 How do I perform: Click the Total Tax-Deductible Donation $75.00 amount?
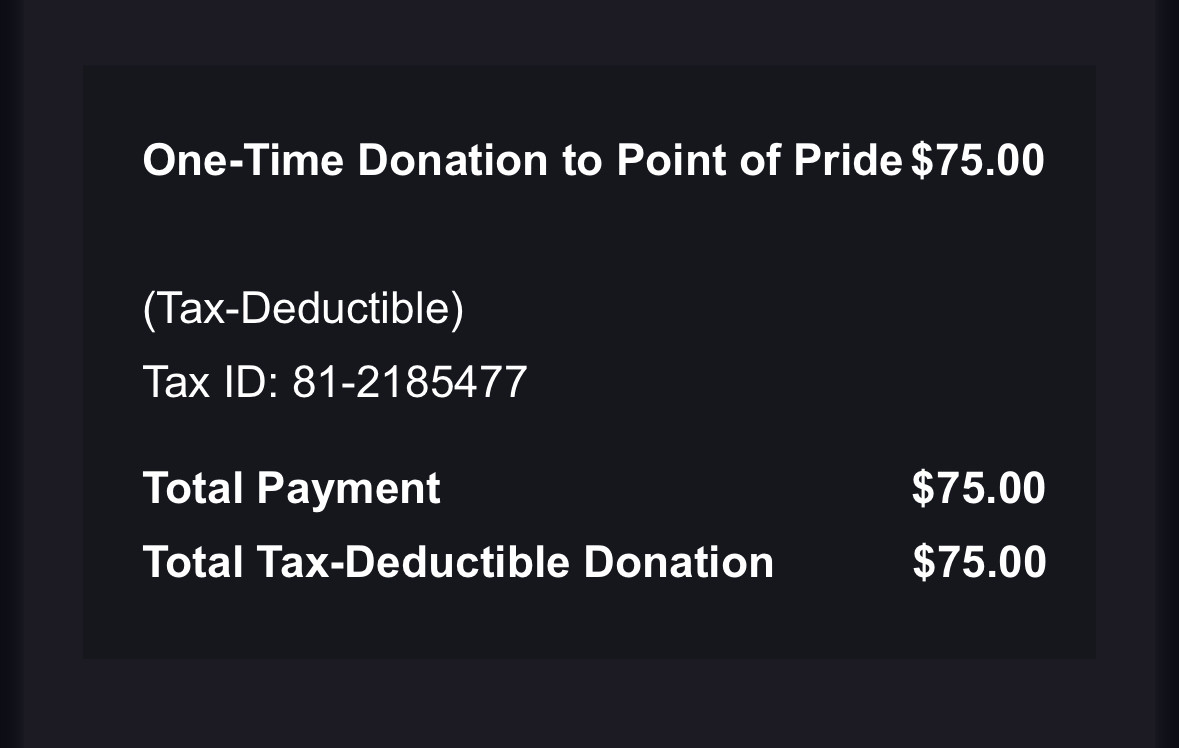tap(979, 562)
